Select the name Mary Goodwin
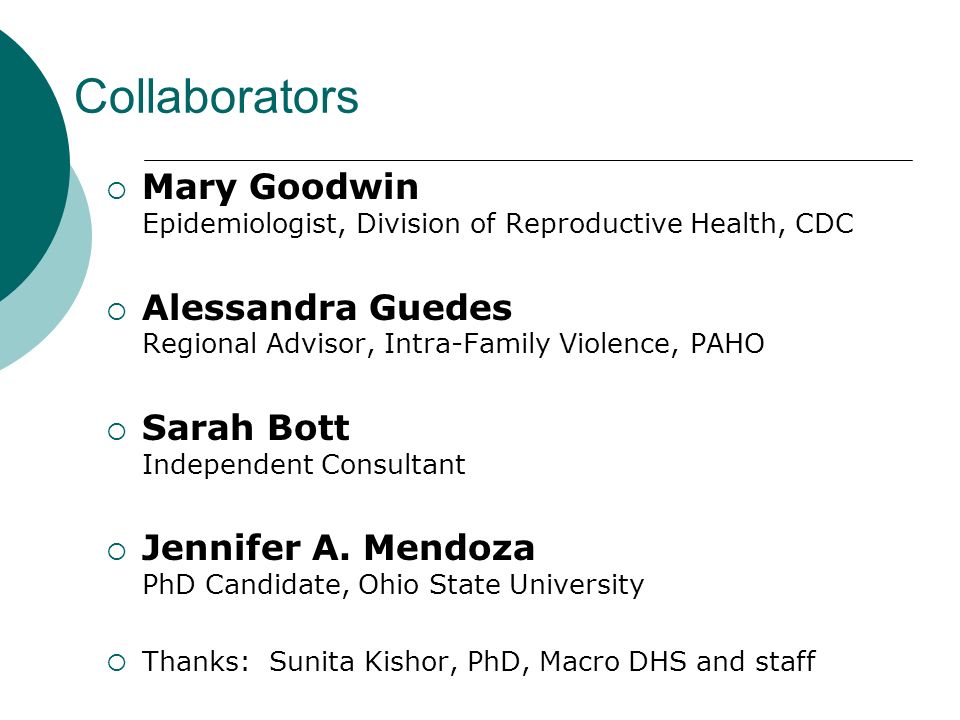The width and height of the screenshot is (960, 720). tap(280, 188)
